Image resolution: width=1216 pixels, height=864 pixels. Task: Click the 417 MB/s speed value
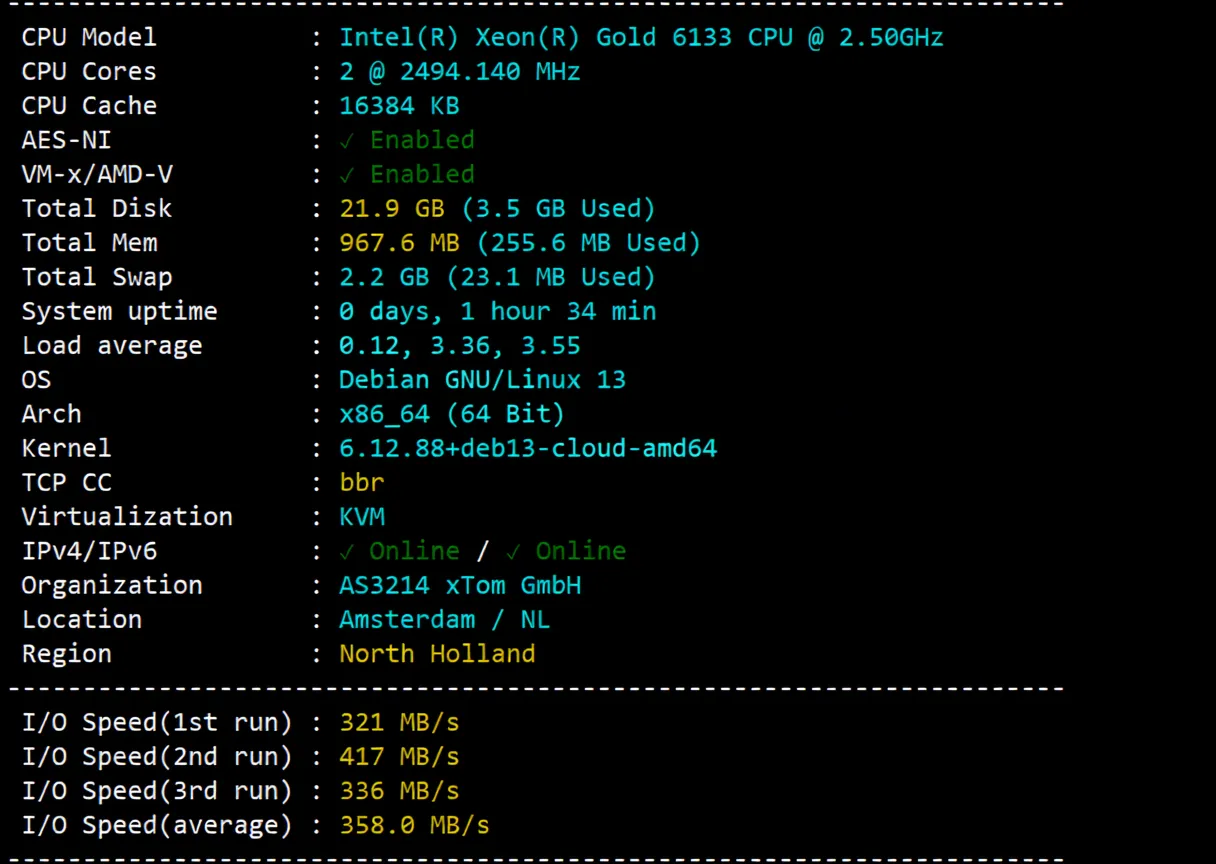[x=399, y=756]
